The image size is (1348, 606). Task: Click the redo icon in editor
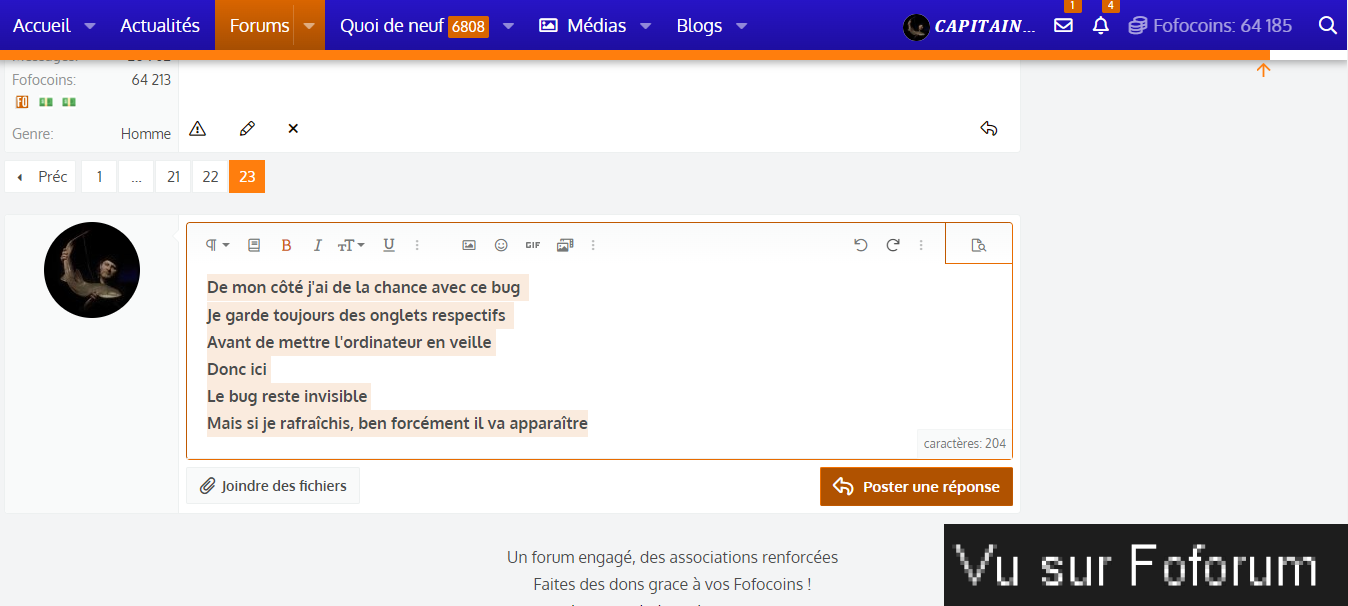pyautogui.click(x=893, y=245)
